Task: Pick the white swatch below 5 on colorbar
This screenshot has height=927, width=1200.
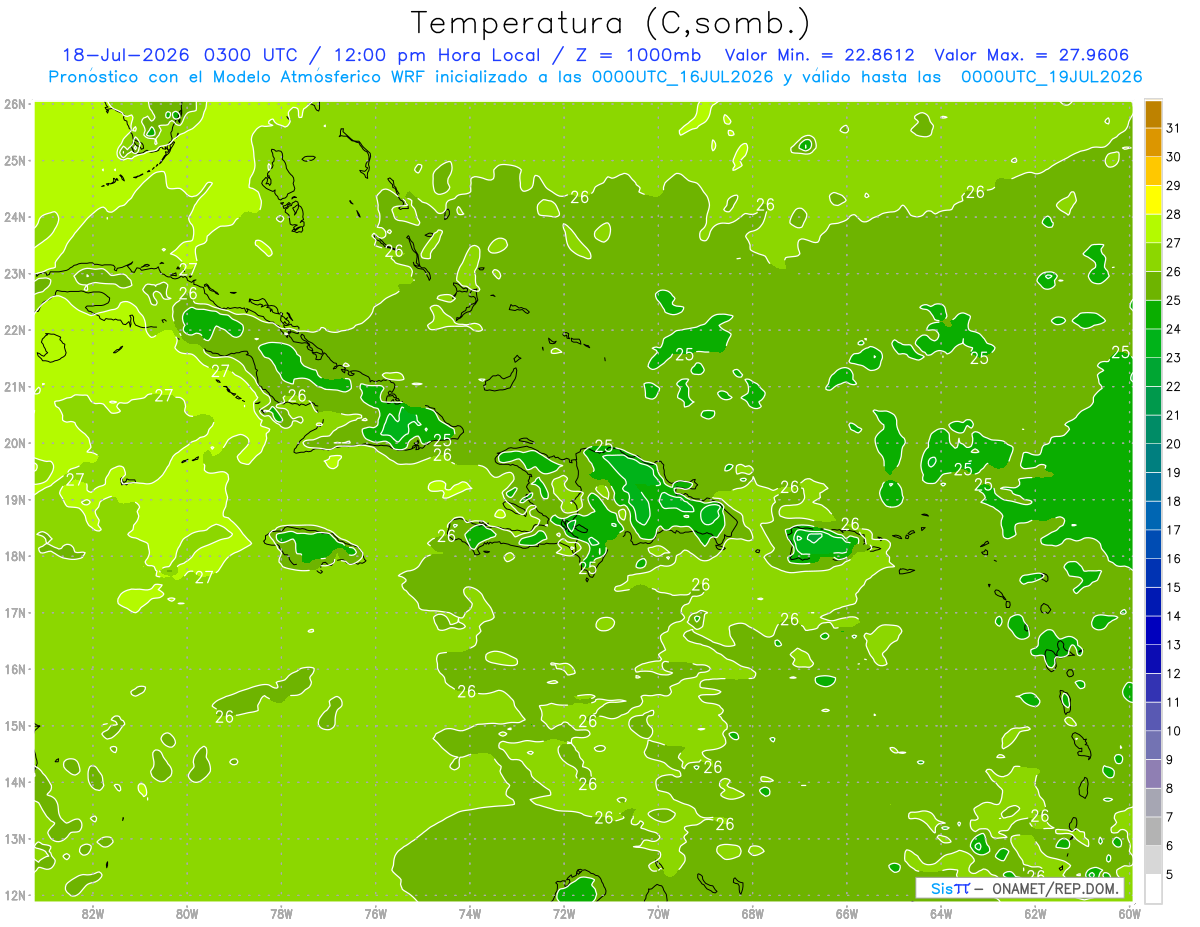Action: [1154, 888]
